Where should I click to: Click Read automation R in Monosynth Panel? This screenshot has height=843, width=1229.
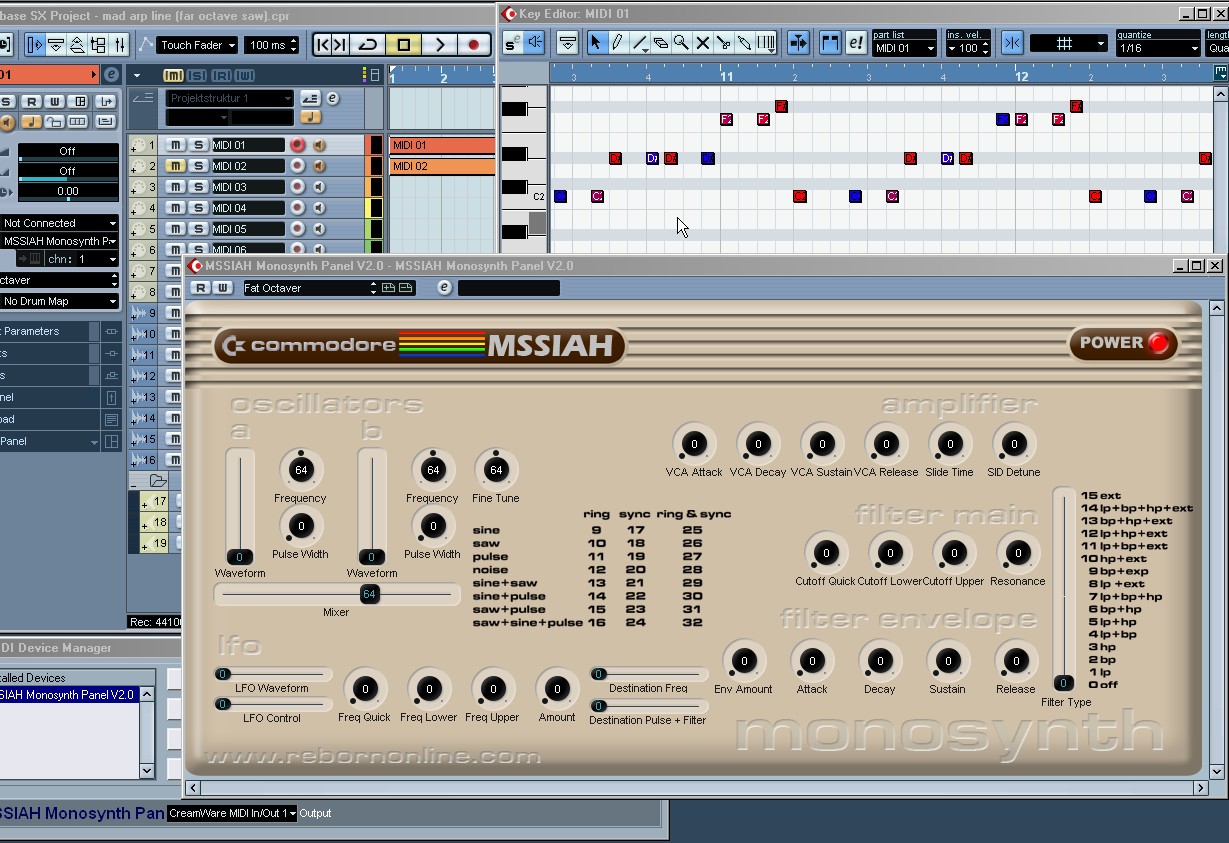click(x=201, y=288)
